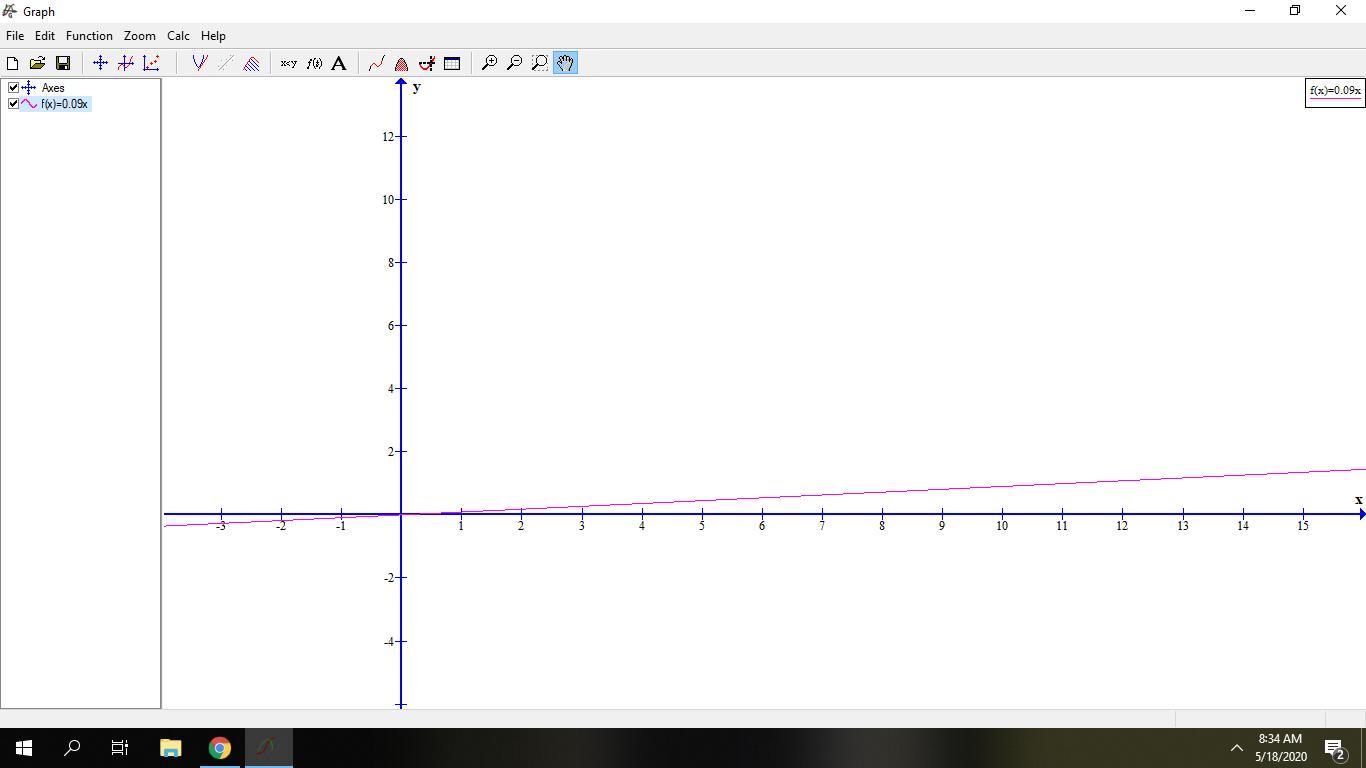Restore down the Graph window
The width and height of the screenshot is (1366, 768).
[1295, 11]
